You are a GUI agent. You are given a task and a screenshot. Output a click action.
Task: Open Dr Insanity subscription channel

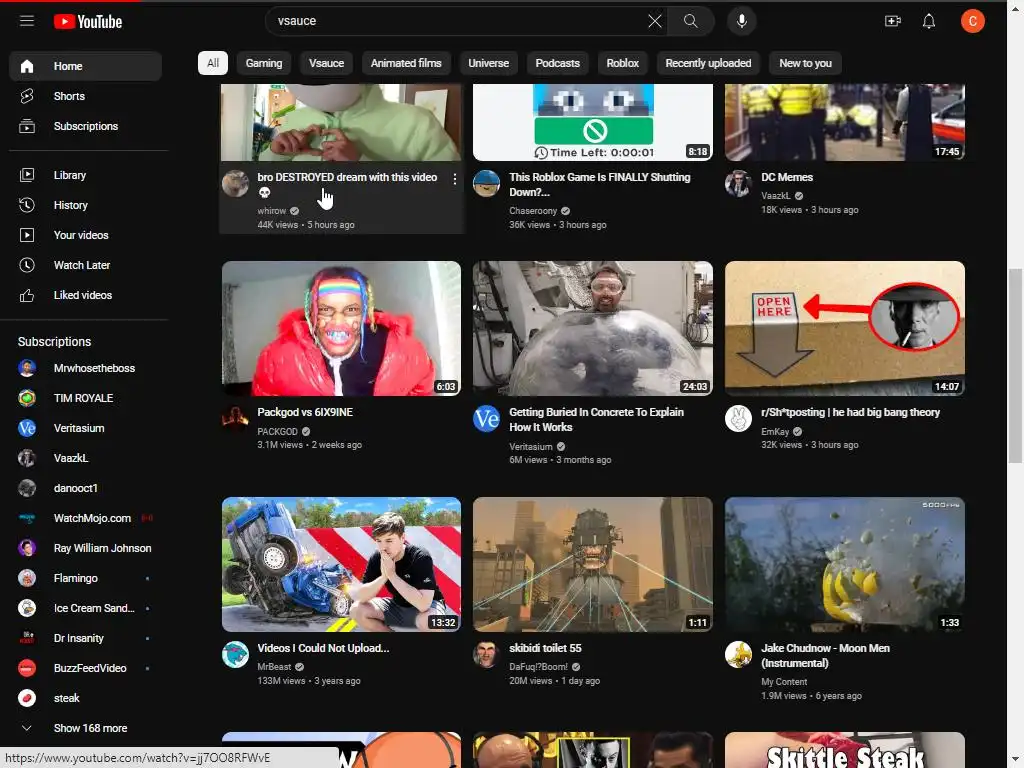click(86, 639)
